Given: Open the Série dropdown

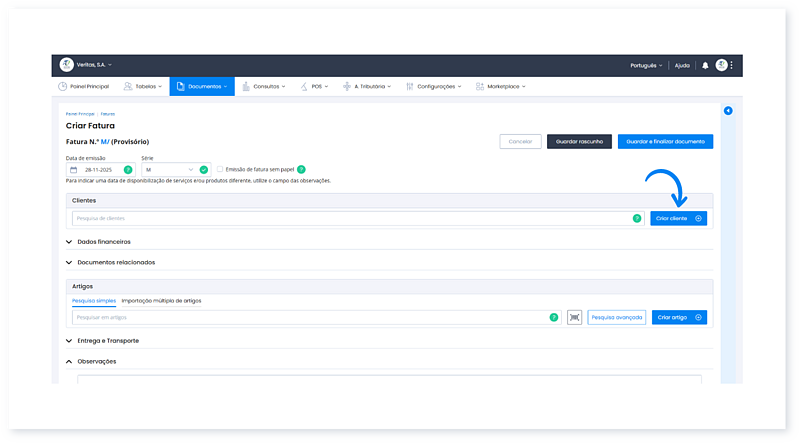Looking at the screenshot, I should 175,170.
